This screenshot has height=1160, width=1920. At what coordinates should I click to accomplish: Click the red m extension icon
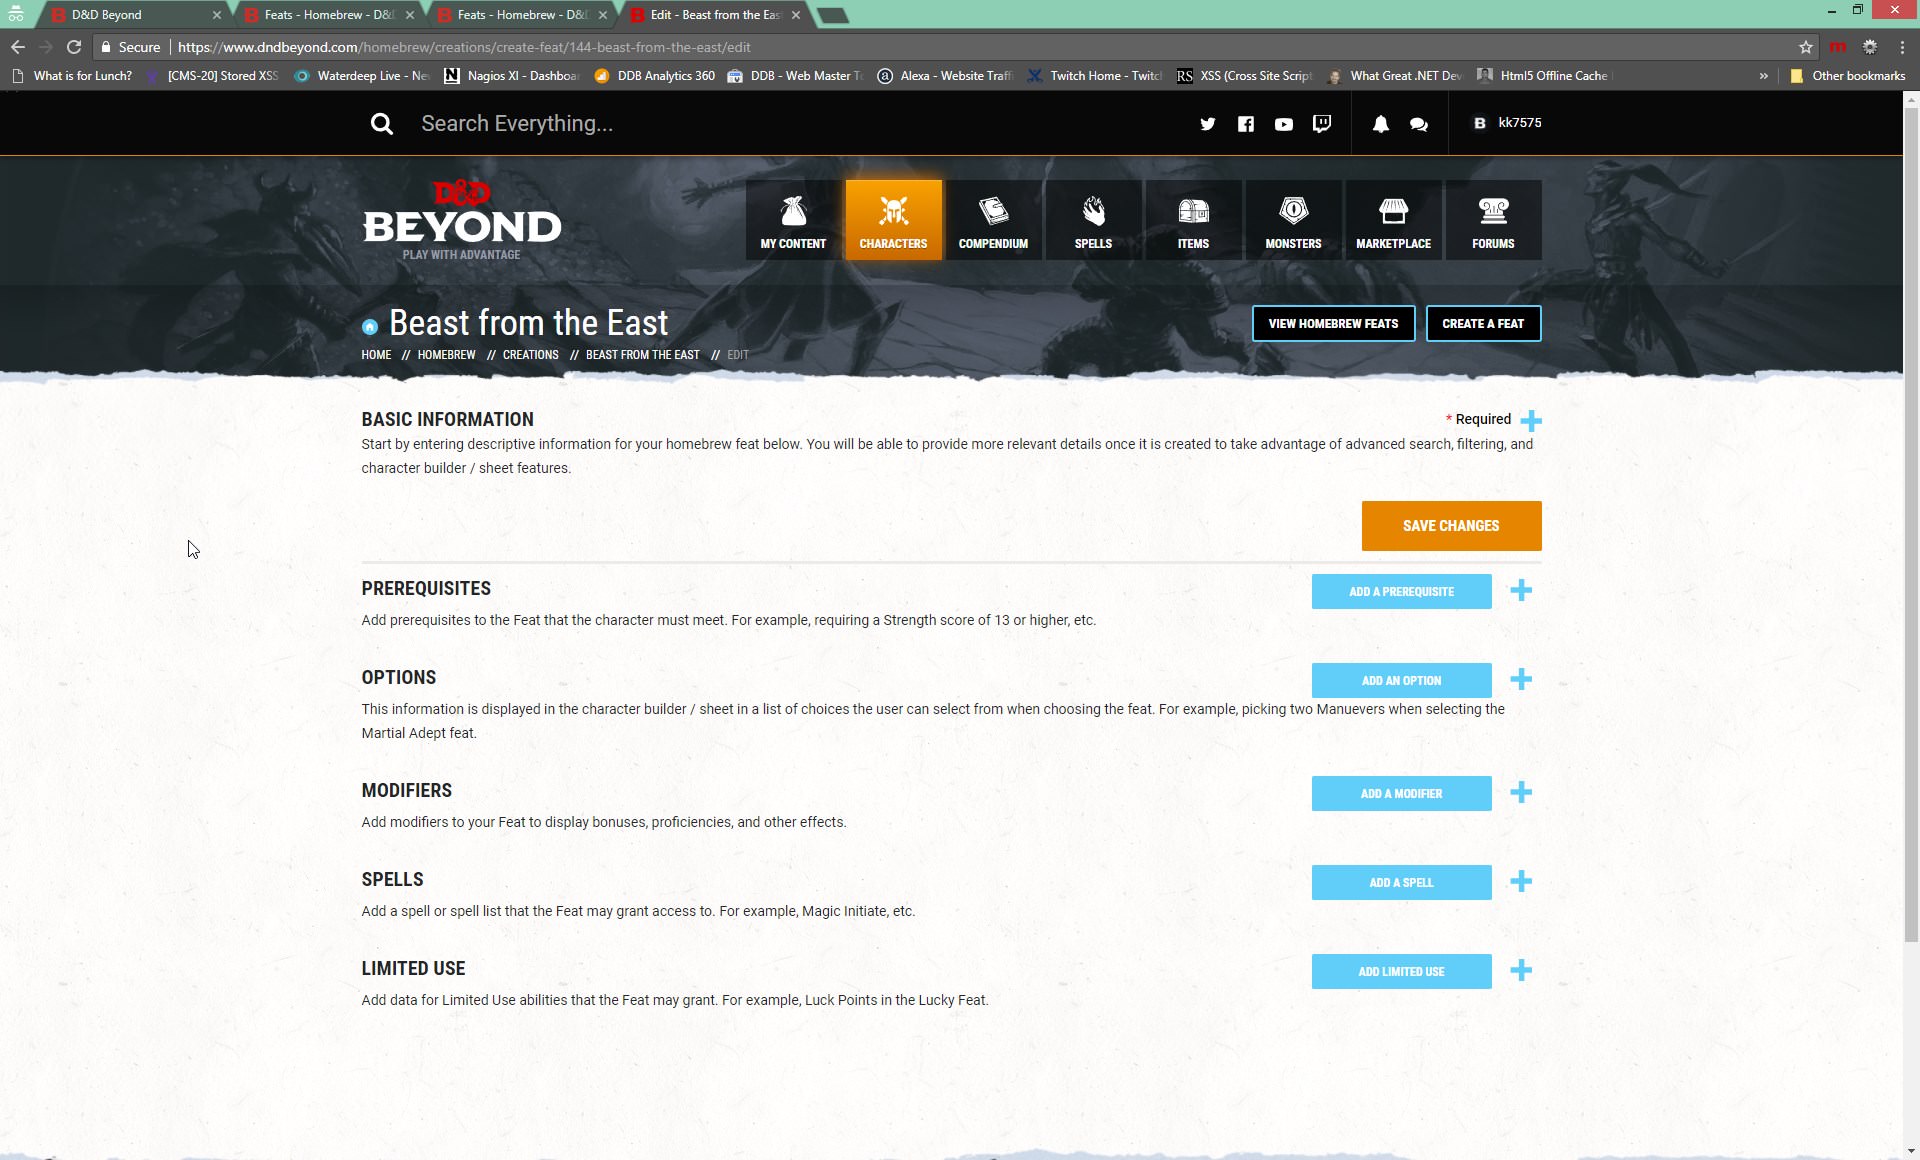click(1837, 47)
